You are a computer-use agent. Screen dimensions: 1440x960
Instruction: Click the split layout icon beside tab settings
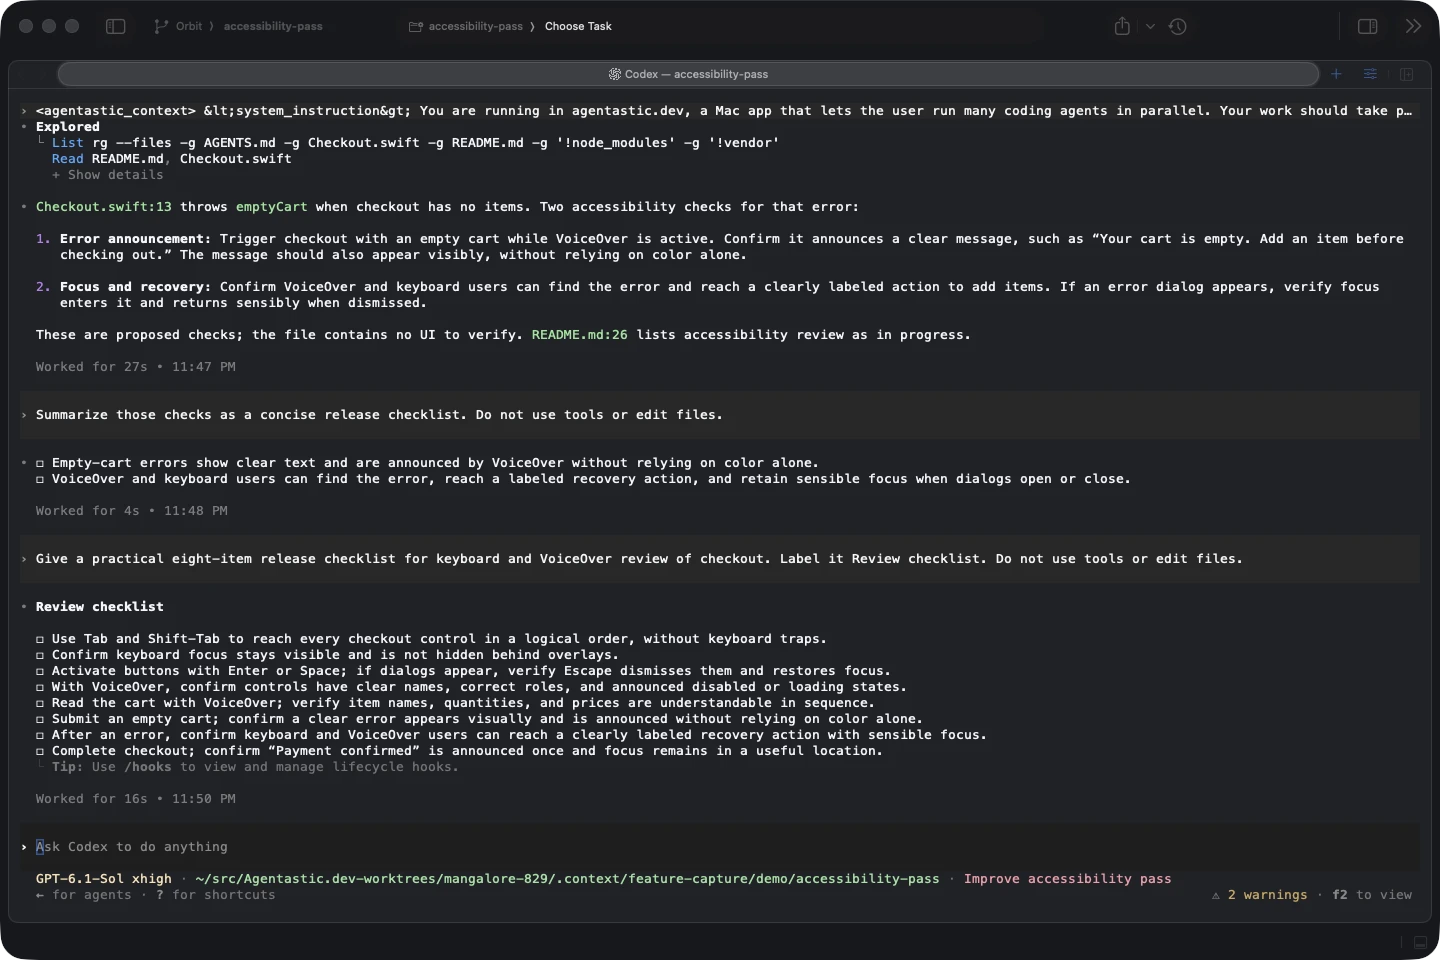(x=1406, y=74)
